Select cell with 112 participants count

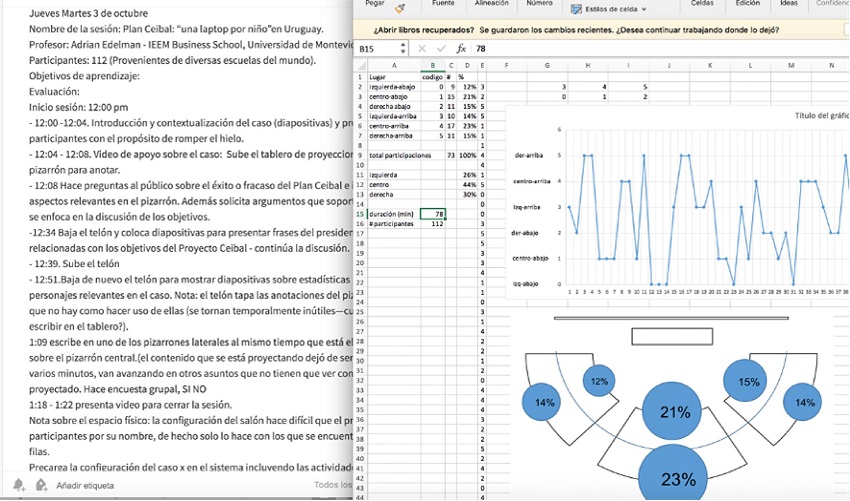(x=433, y=223)
